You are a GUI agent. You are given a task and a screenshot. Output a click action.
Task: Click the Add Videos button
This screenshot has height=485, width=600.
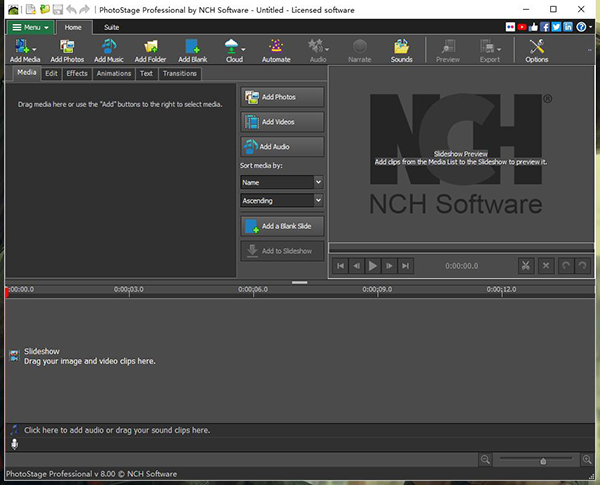tap(282, 122)
